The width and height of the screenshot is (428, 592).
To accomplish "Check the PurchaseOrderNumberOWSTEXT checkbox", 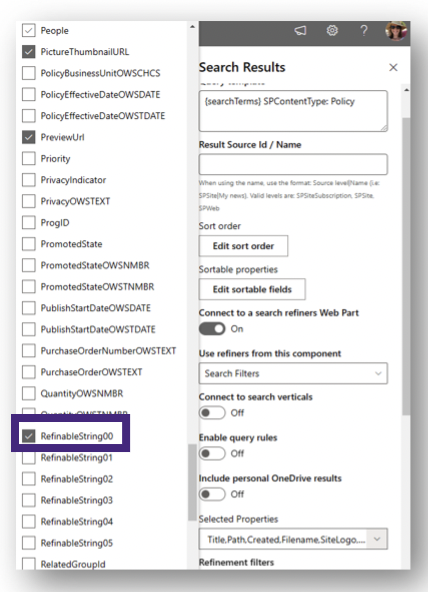I will 29,351.
